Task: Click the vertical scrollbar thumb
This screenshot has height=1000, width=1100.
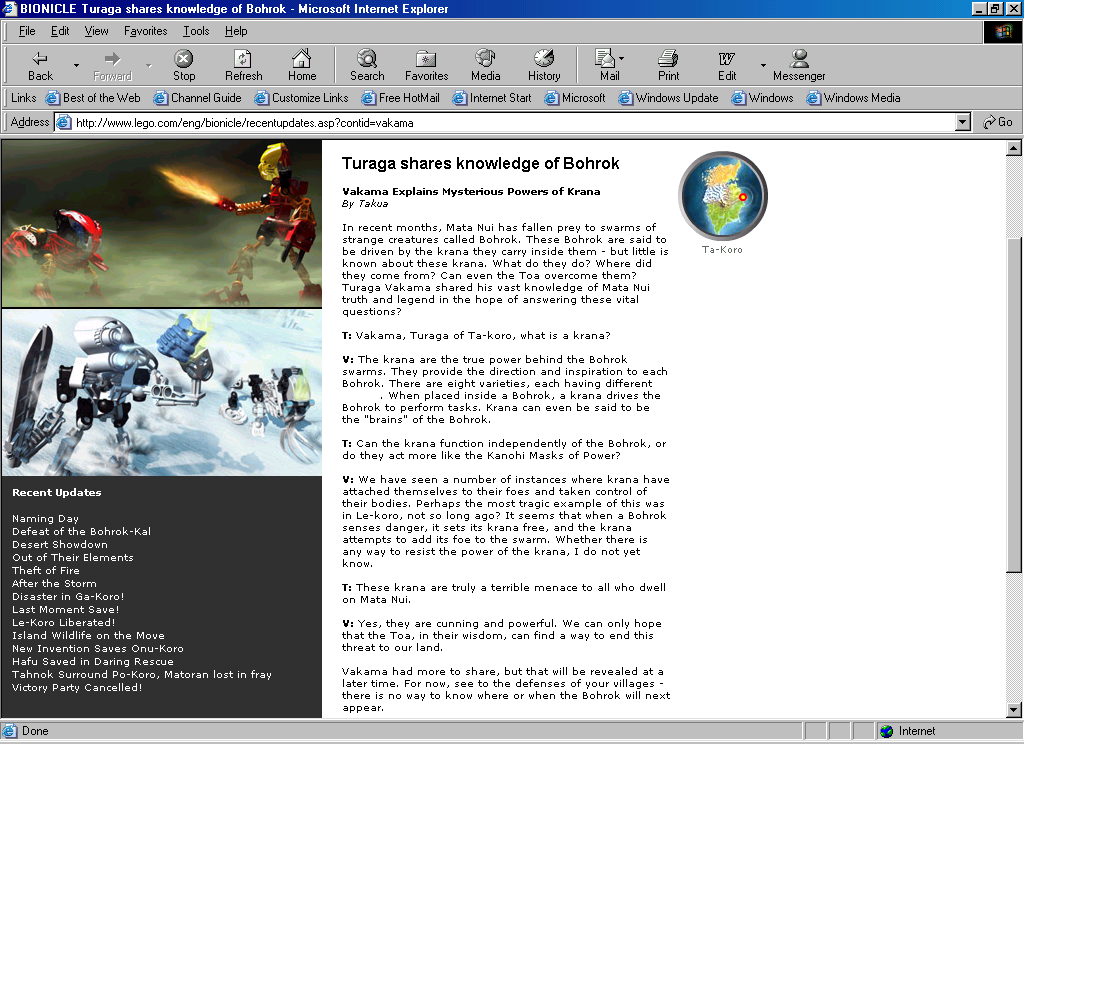Action: pos(1014,406)
